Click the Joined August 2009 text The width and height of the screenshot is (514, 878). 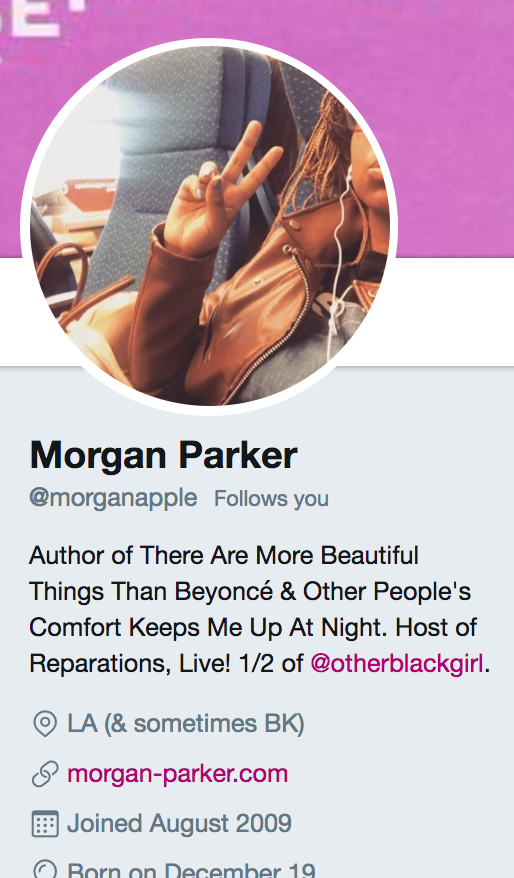[179, 823]
